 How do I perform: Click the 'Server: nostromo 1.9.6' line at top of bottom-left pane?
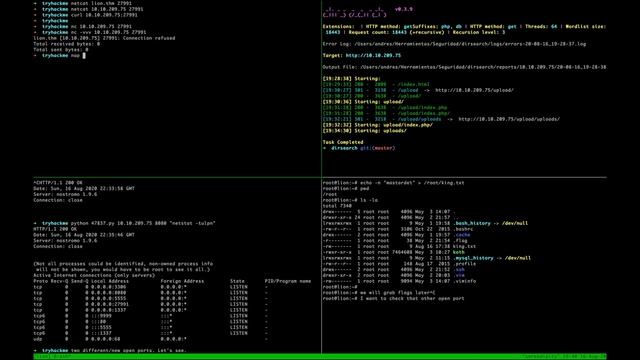coord(65,194)
